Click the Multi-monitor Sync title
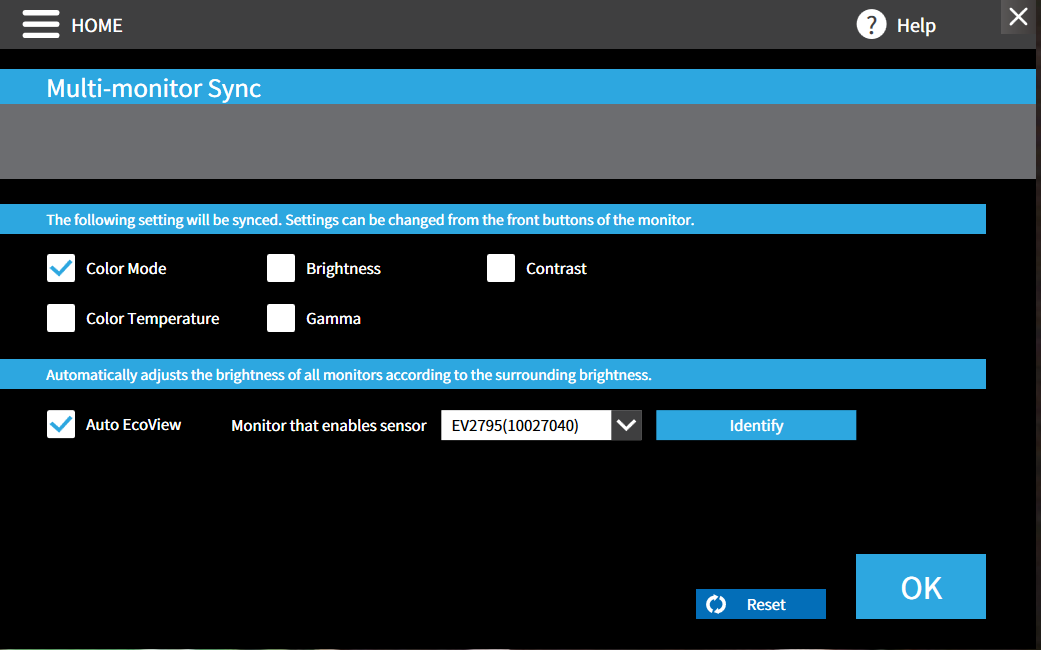Screen dimensions: 1041x650 154,88
